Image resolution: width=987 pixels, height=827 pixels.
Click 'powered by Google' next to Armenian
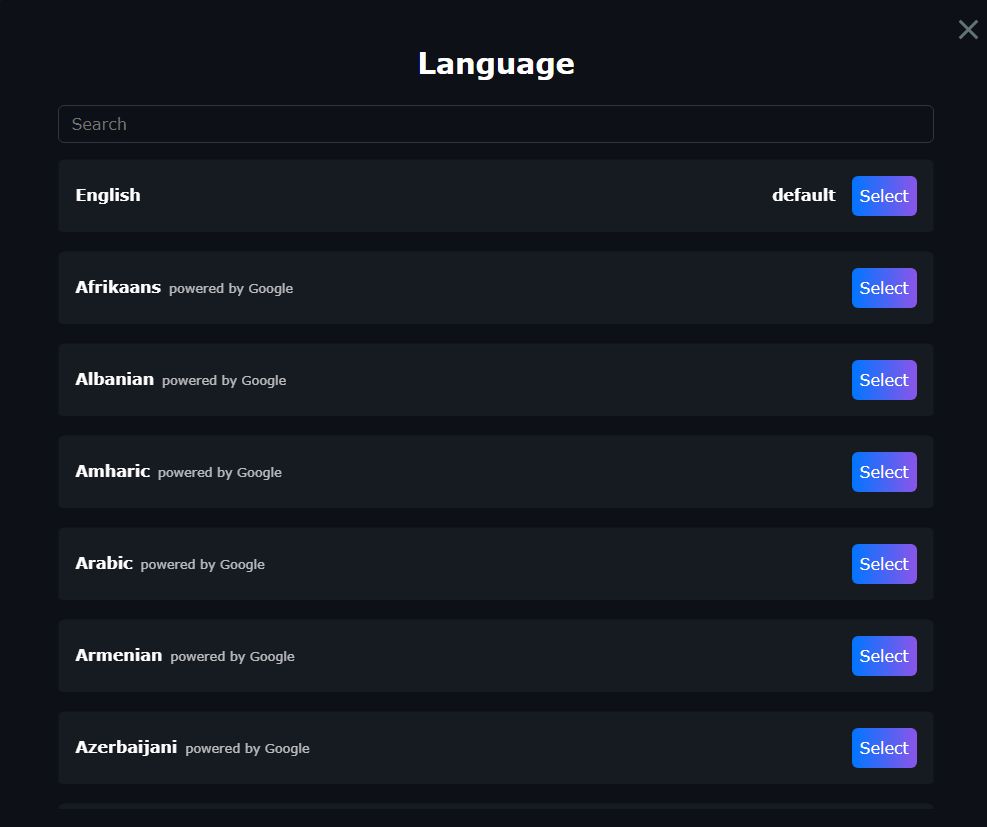pyautogui.click(x=232, y=656)
